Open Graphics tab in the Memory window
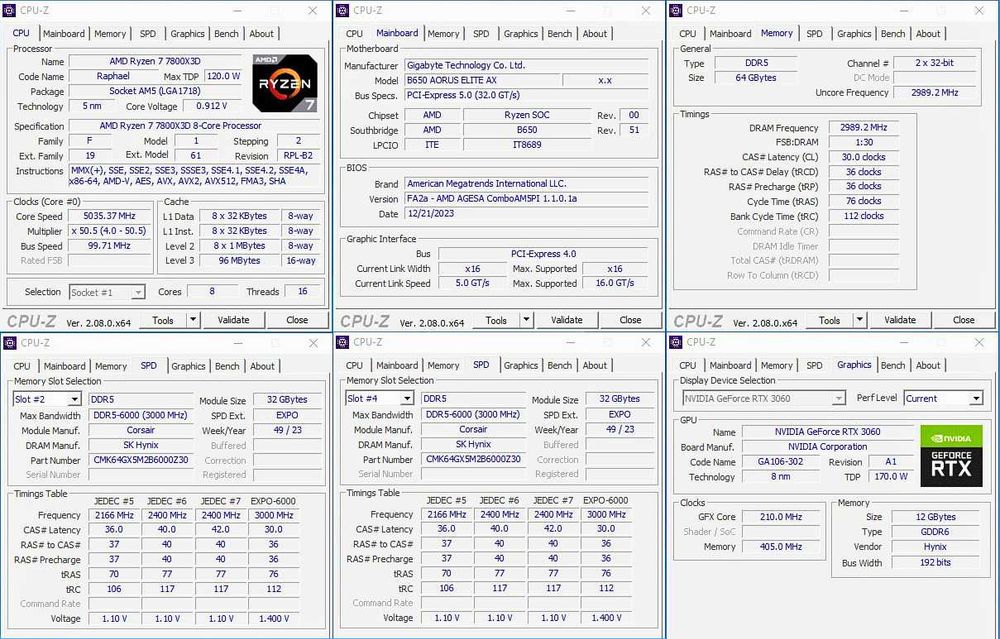This screenshot has width=1000, height=639. (854, 34)
